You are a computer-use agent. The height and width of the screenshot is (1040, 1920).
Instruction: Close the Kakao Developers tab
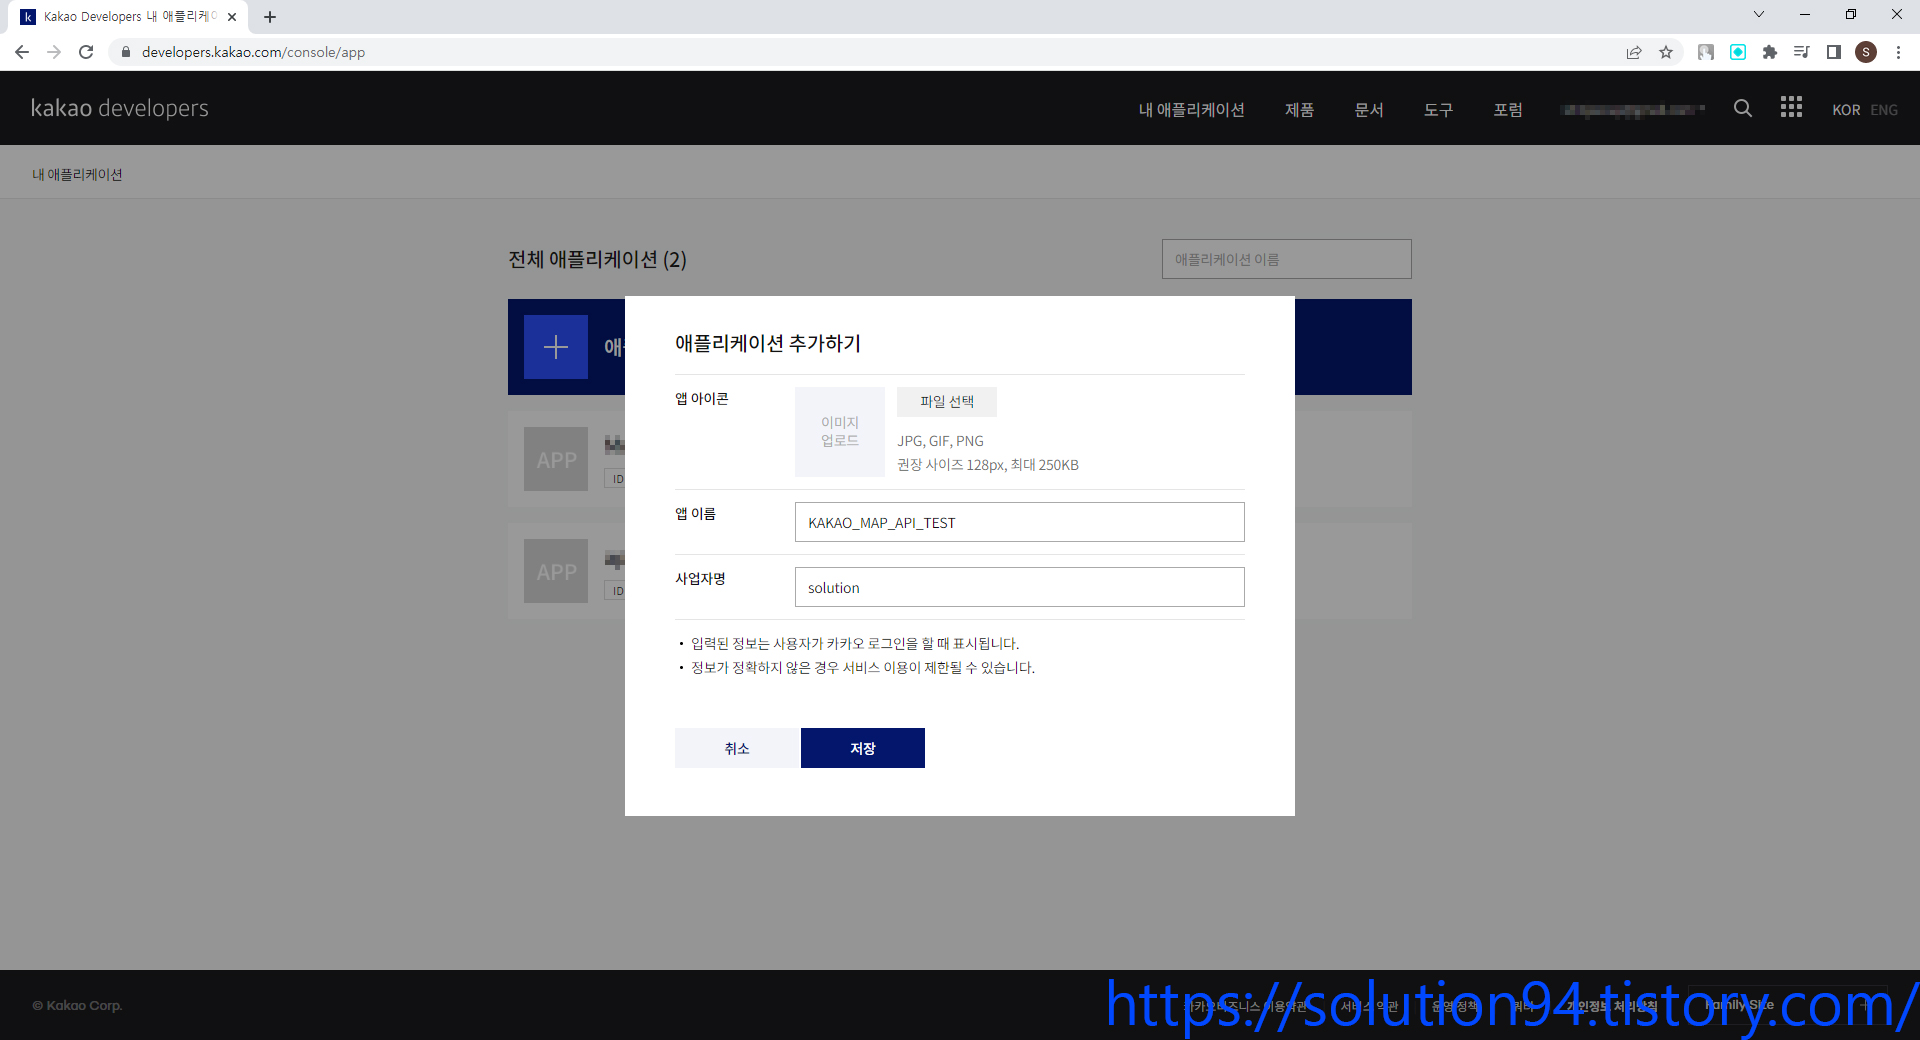point(232,17)
